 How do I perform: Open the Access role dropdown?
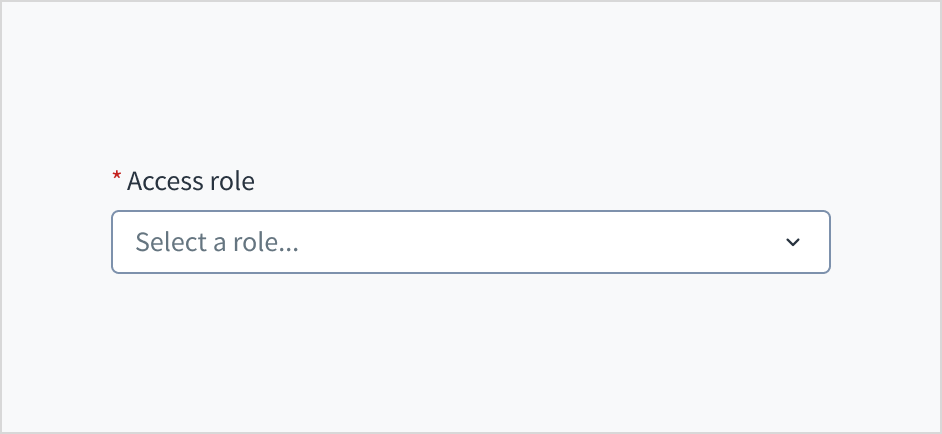470,242
